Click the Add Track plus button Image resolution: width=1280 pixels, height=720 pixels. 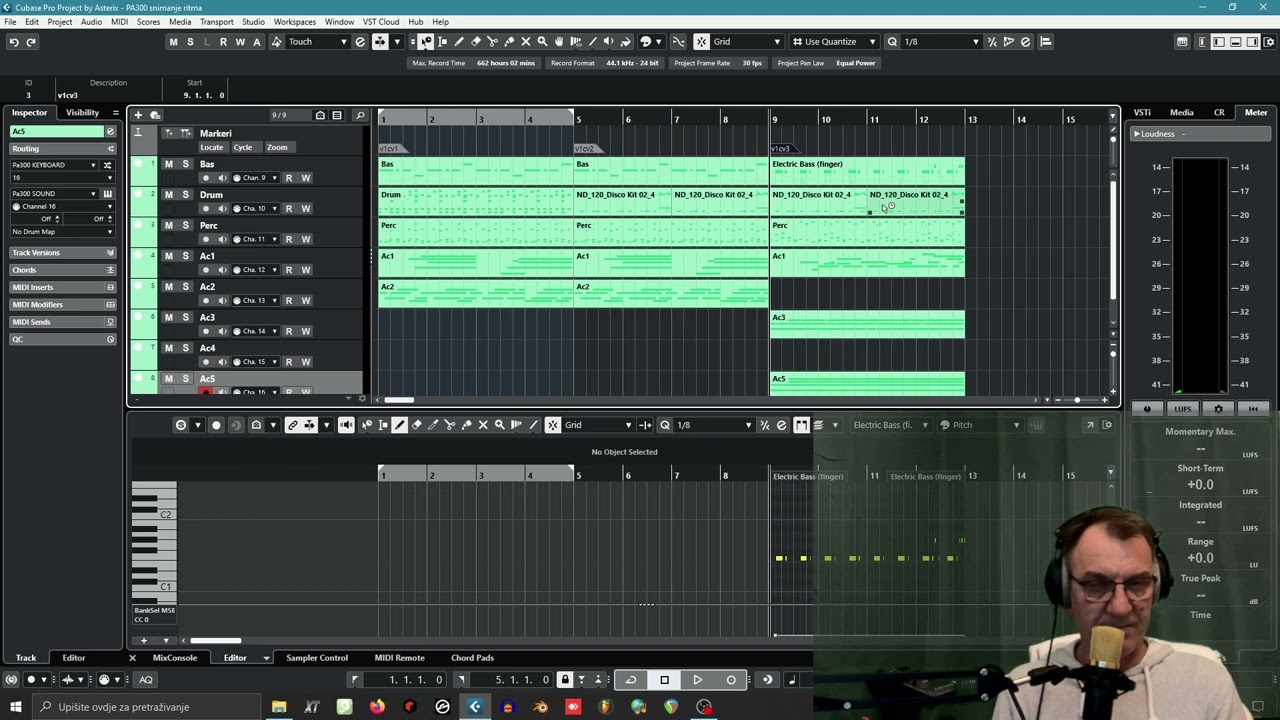[138, 115]
